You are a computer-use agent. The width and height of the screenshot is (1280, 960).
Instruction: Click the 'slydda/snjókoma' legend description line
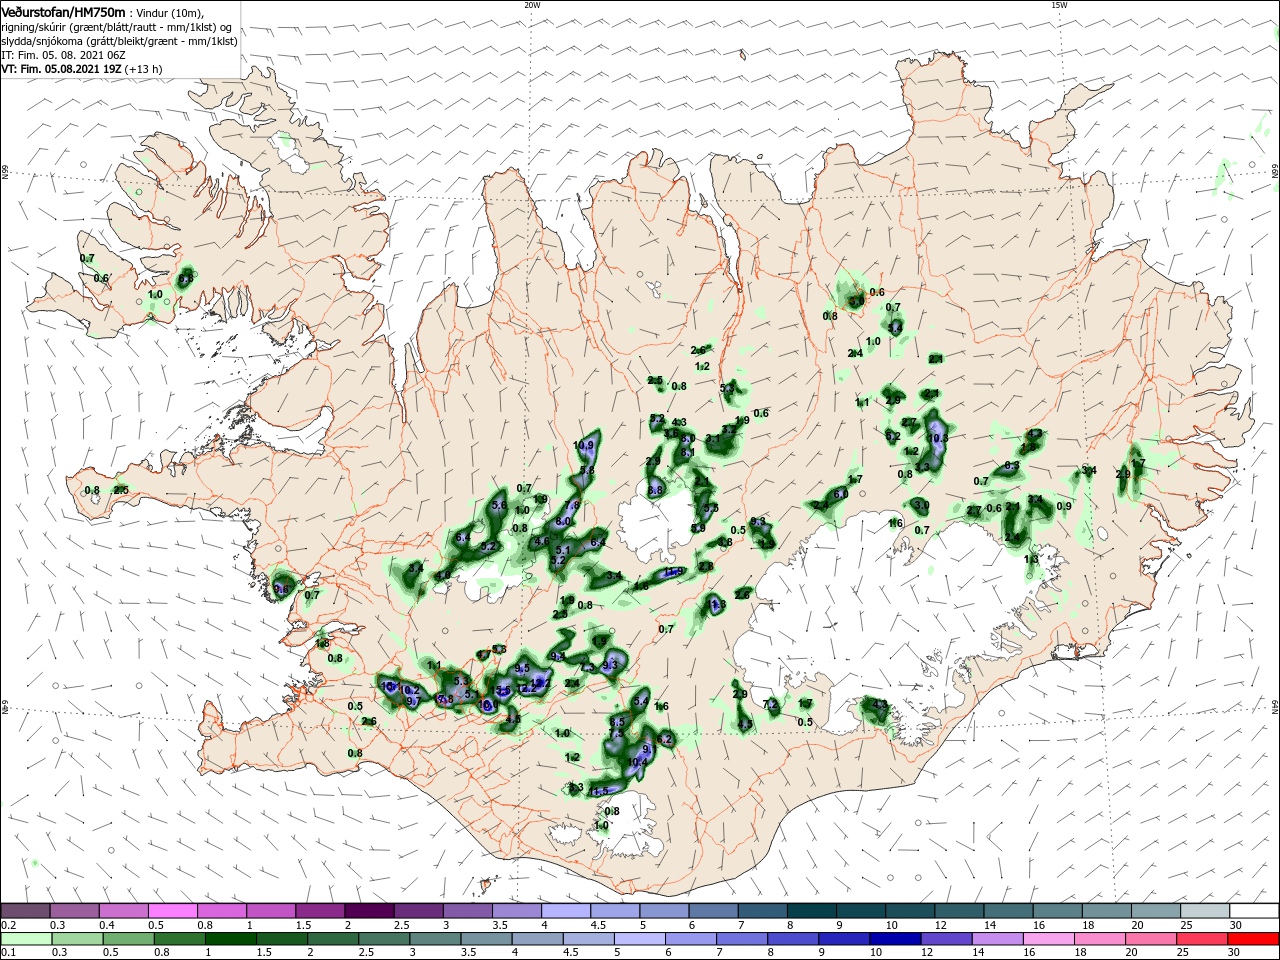point(118,41)
